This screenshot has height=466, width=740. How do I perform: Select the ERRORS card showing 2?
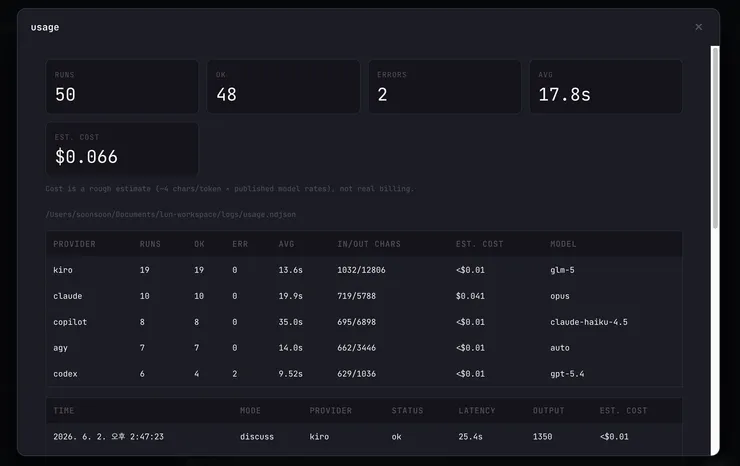(445, 86)
